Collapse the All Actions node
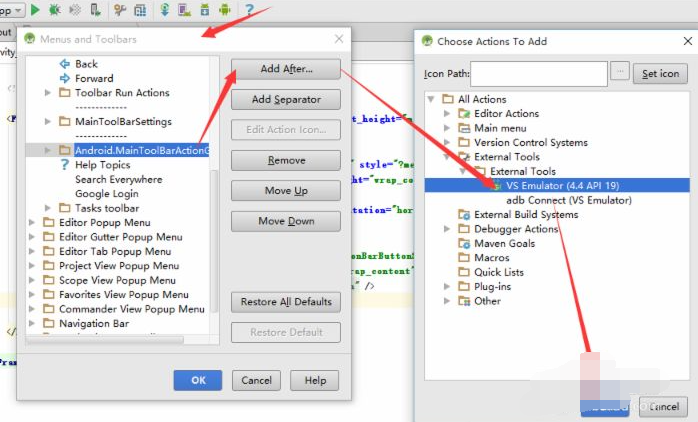 (431, 99)
